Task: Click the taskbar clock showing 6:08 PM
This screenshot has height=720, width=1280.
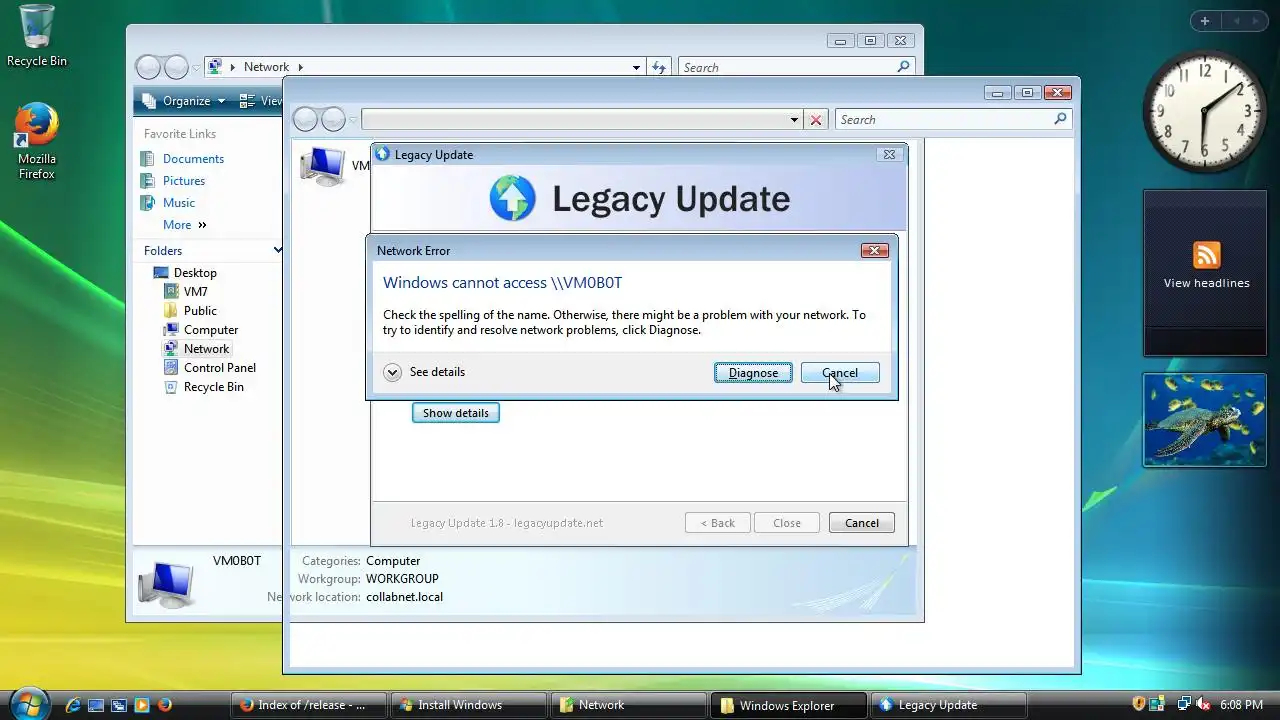Action: [x=1241, y=705]
